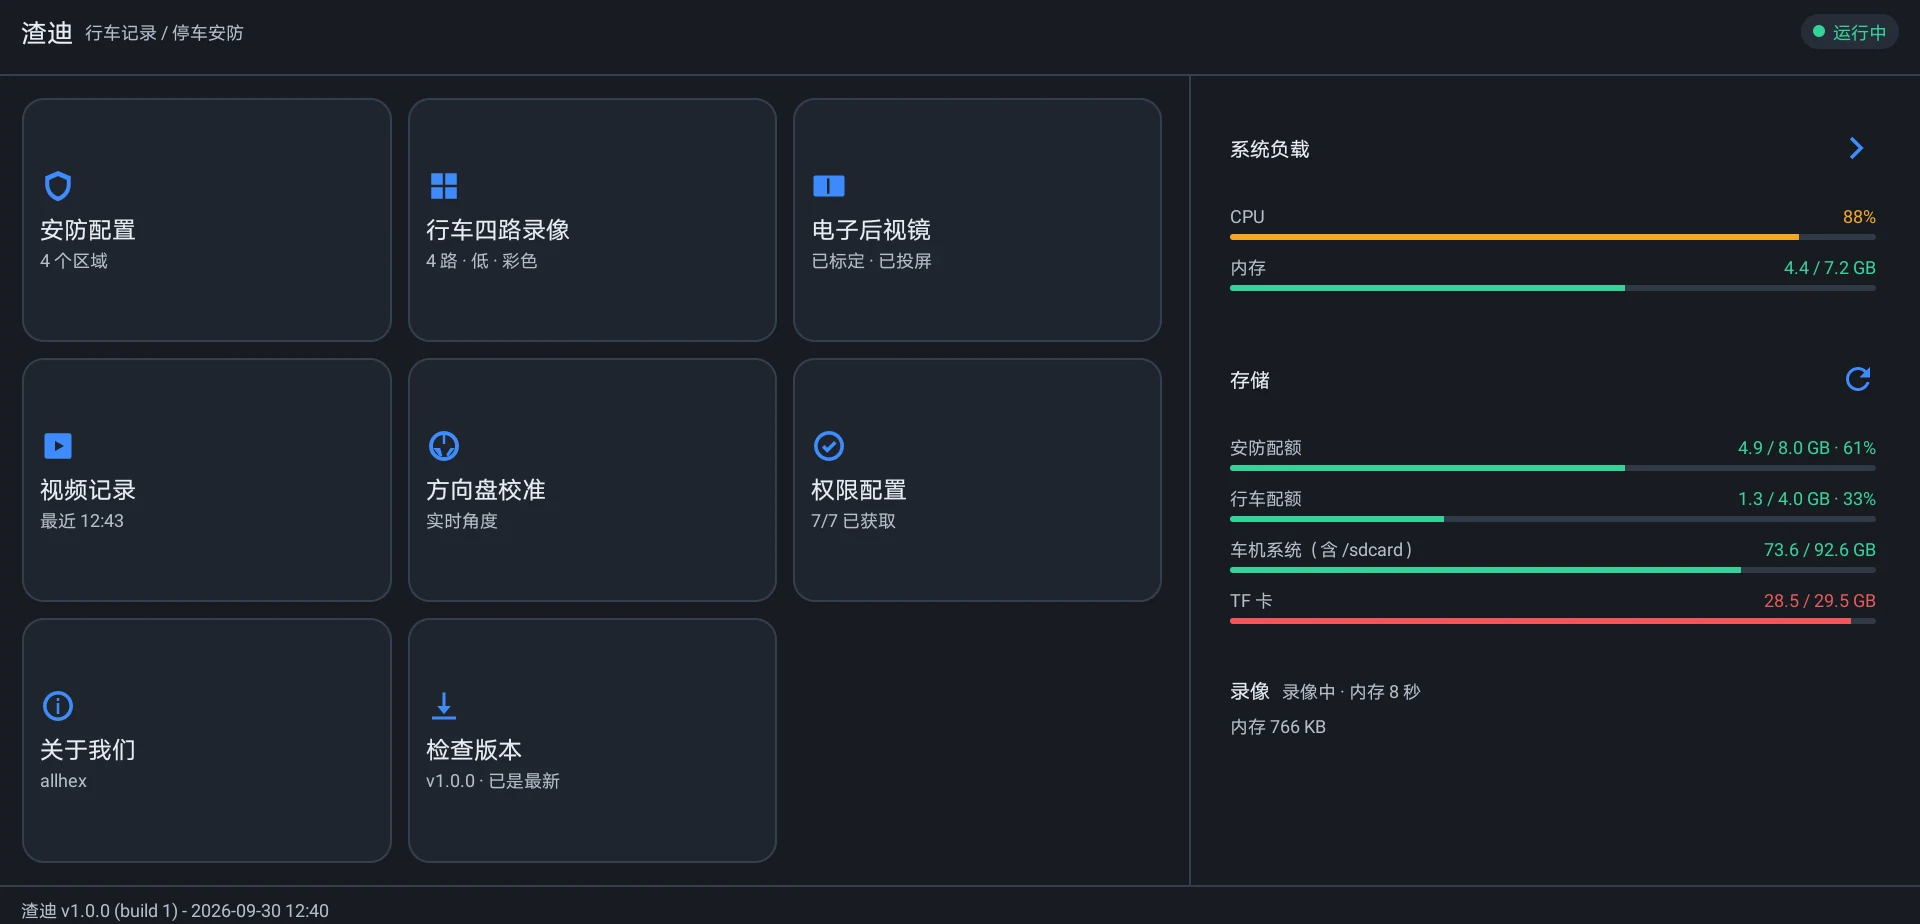The image size is (1920, 924).
Task: Click the 行车配额 storage bar
Action: tap(1552, 519)
